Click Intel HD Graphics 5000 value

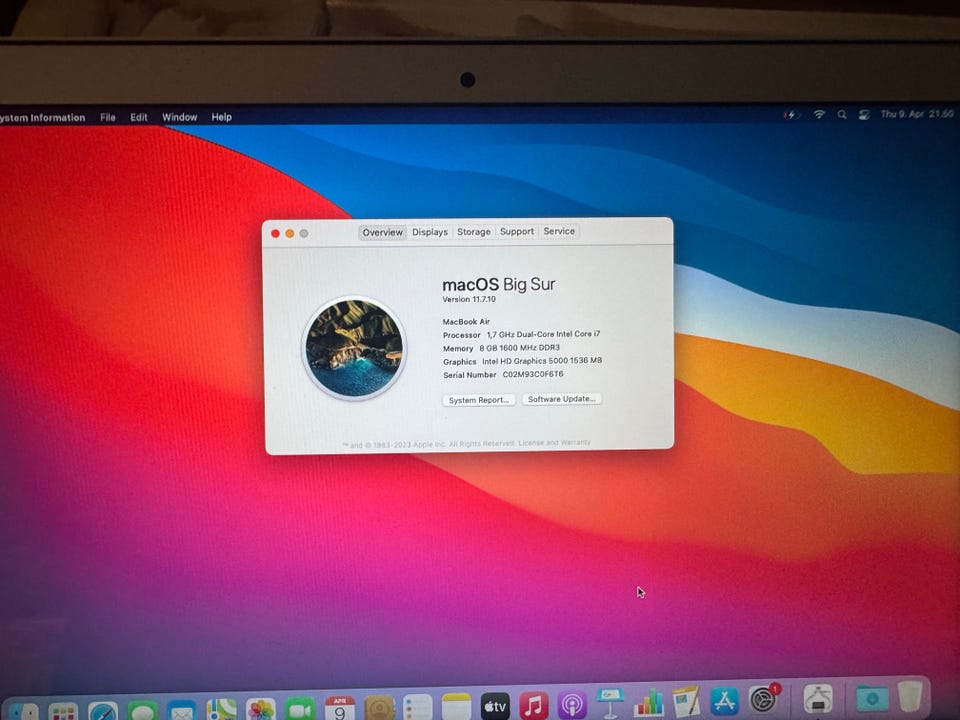tap(542, 361)
